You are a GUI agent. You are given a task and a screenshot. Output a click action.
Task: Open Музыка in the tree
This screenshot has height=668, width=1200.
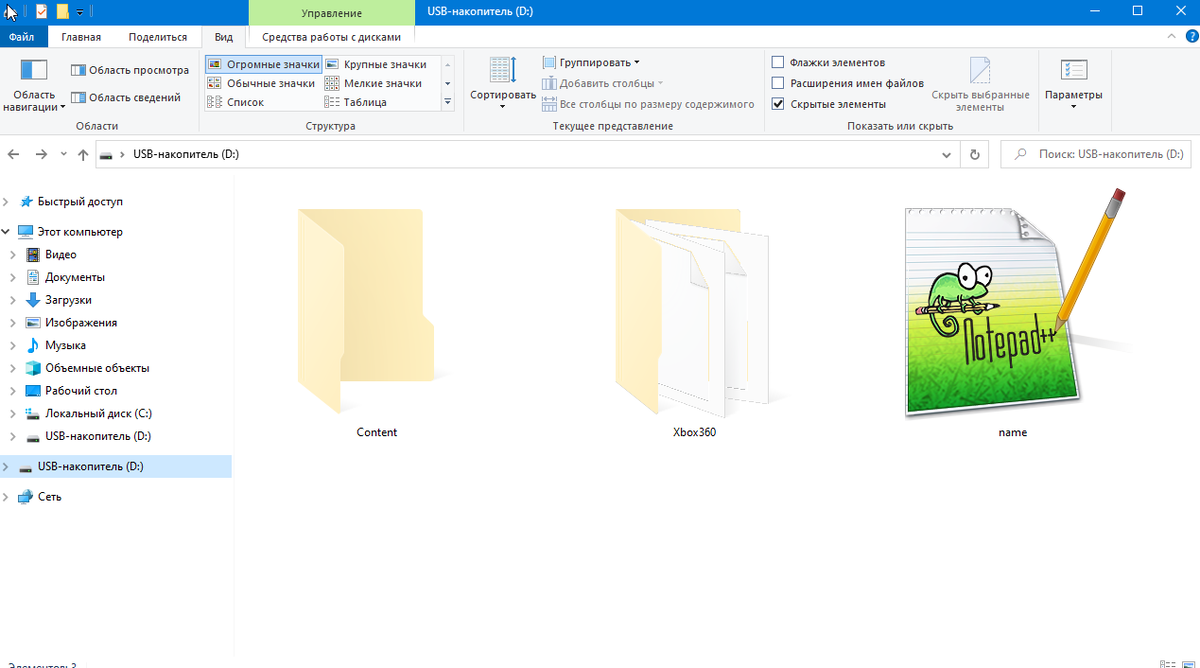(65, 345)
